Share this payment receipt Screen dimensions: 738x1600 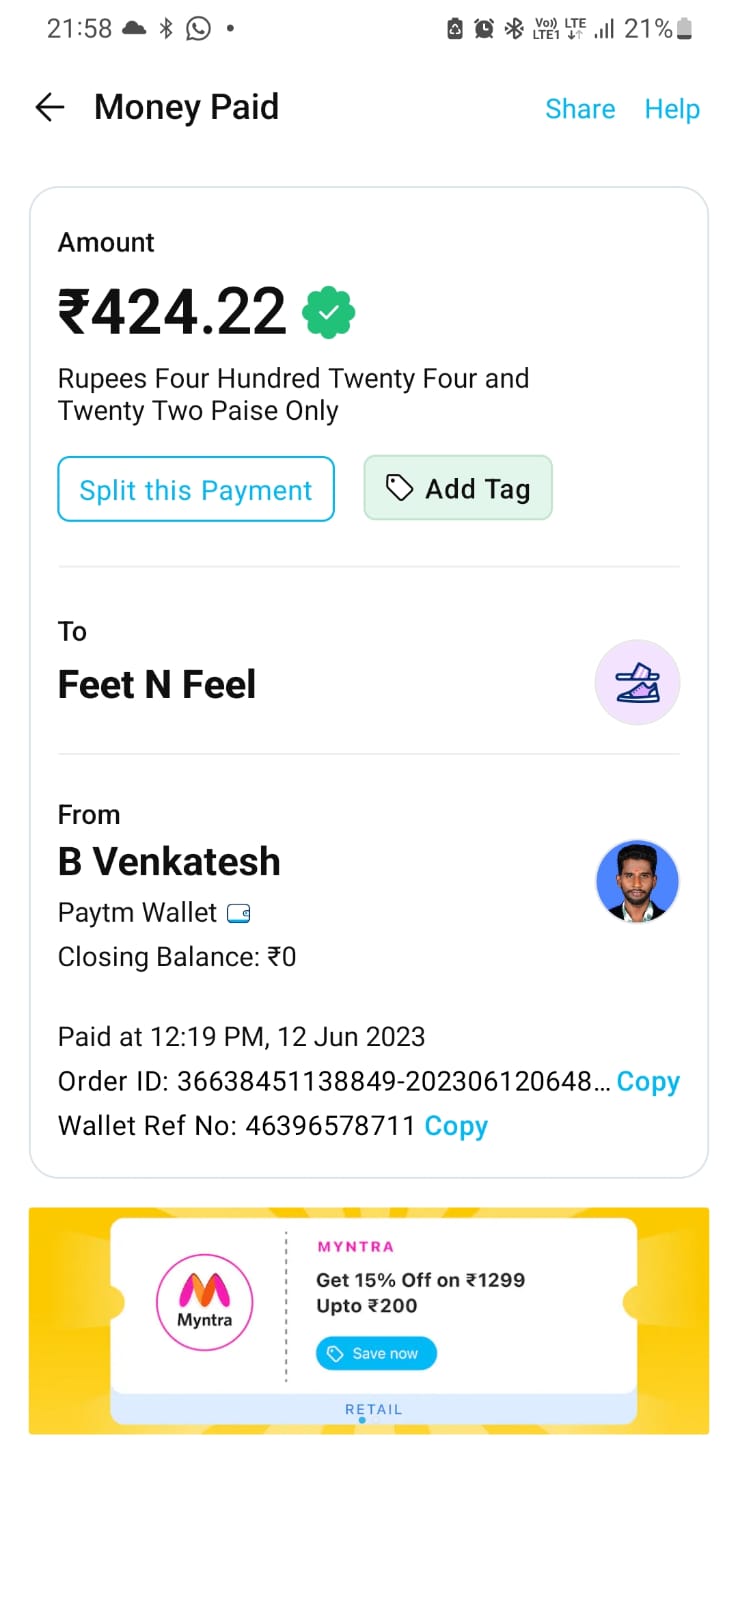[580, 109]
